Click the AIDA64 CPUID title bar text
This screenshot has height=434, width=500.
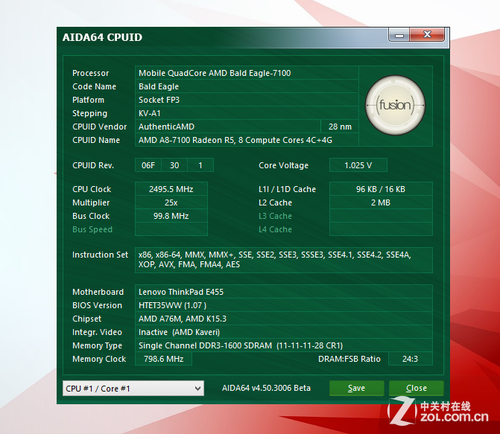tap(102, 37)
